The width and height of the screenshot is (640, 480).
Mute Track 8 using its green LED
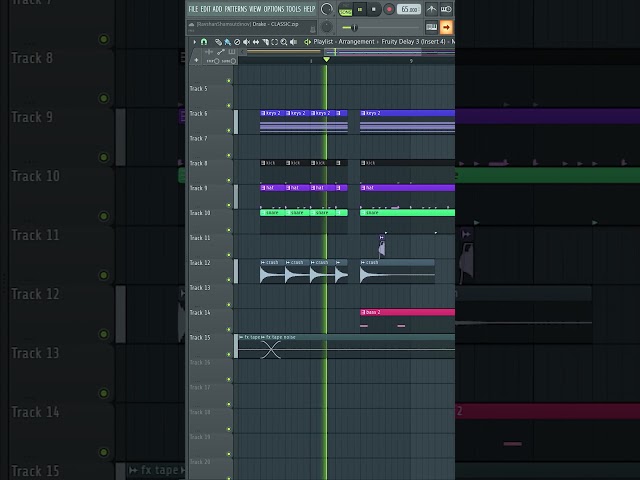pyautogui.click(x=229, y=180)
